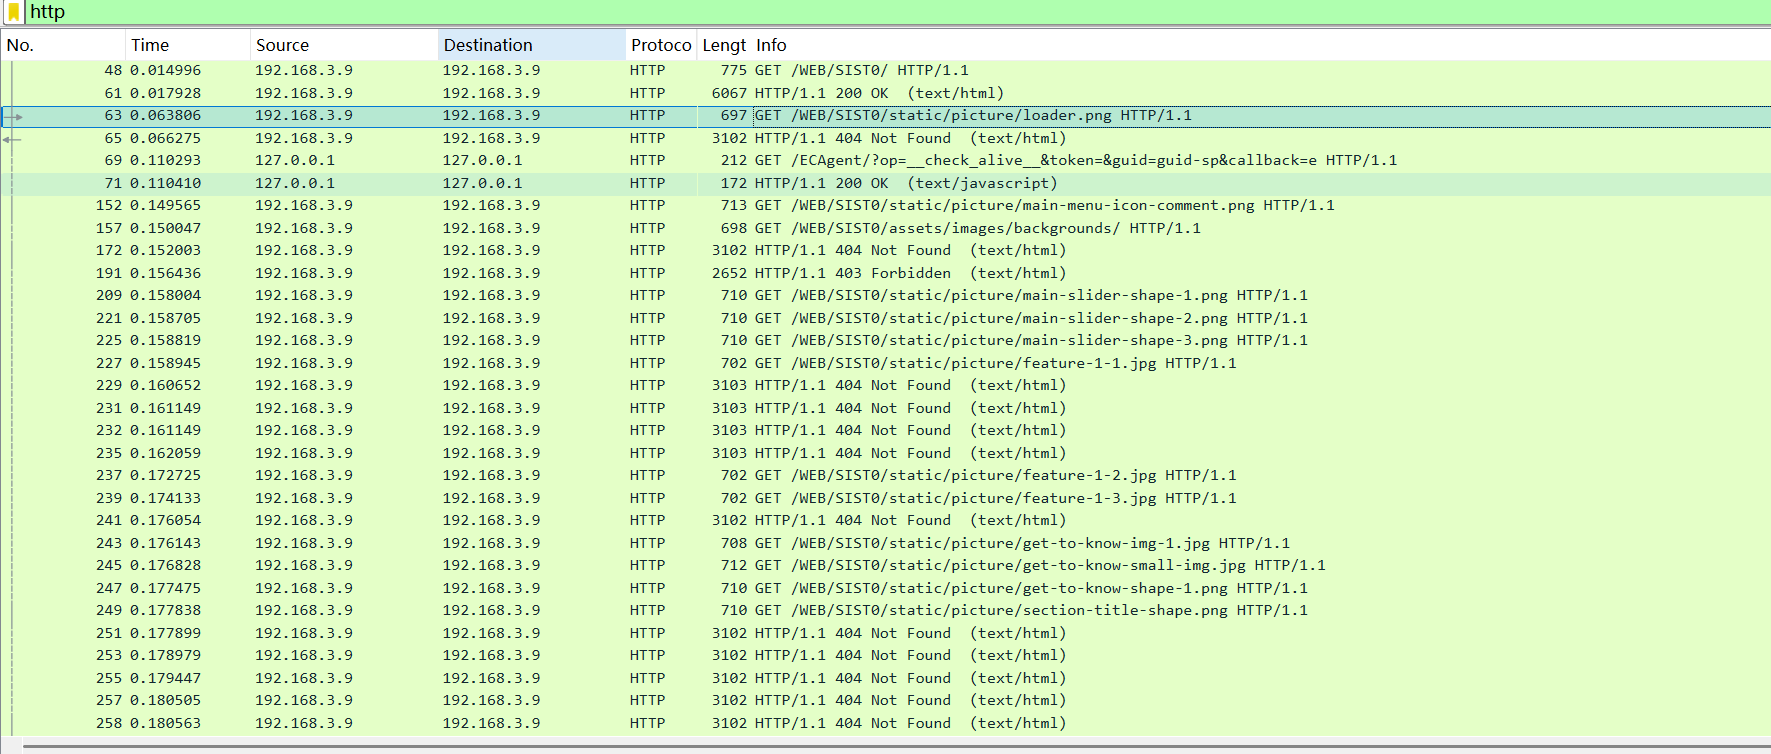This screenshot has width=1771, height=754.
Task: Select packet 253 404 Not Found row
Action: point(885,655)
